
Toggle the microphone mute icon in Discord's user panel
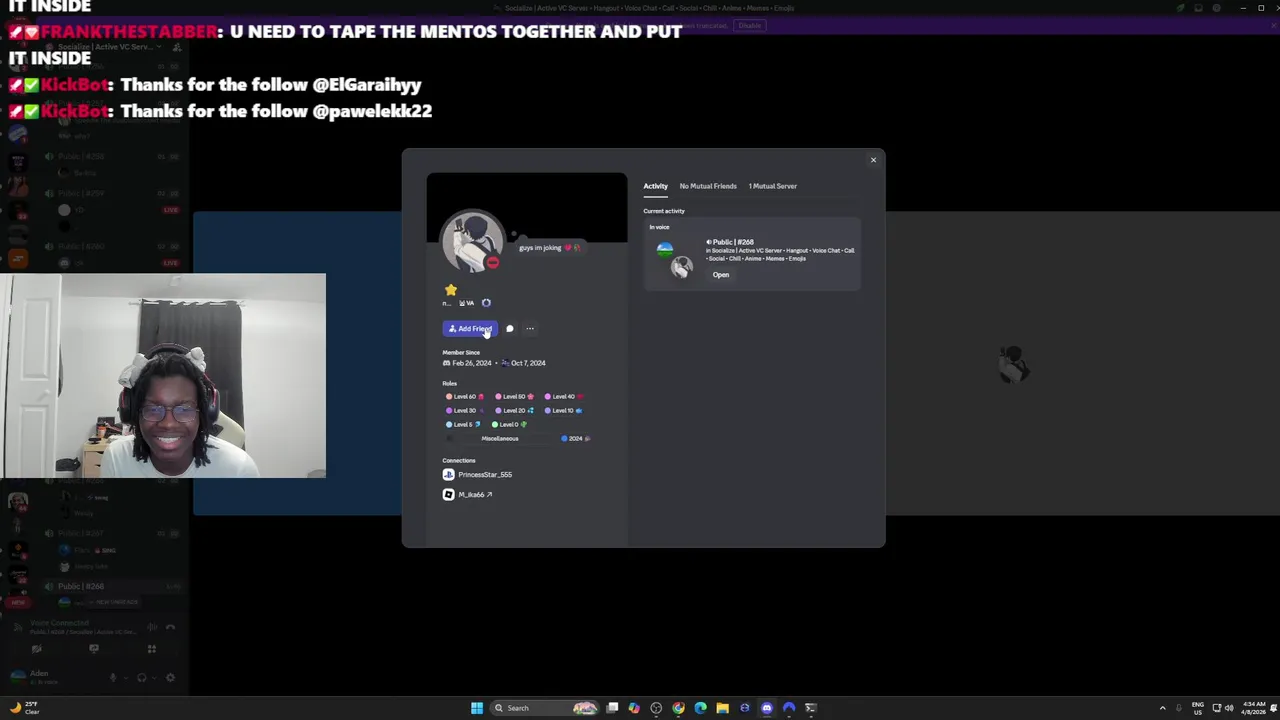113,677
